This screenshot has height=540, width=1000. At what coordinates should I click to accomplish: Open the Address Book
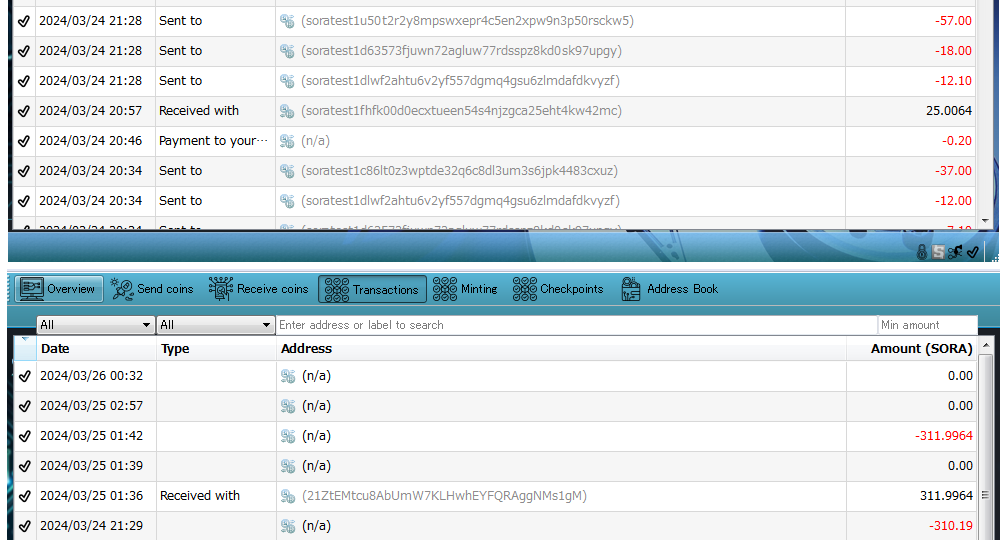(631, 289)
